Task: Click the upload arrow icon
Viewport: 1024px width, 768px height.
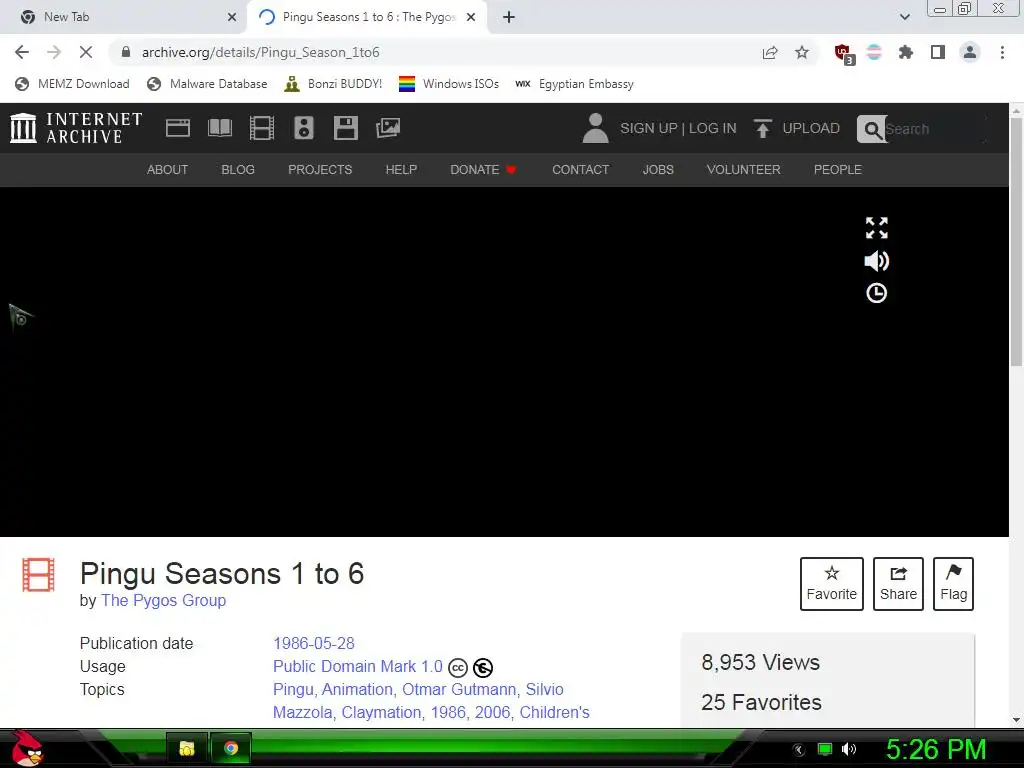Action: (x=762, y=128)
